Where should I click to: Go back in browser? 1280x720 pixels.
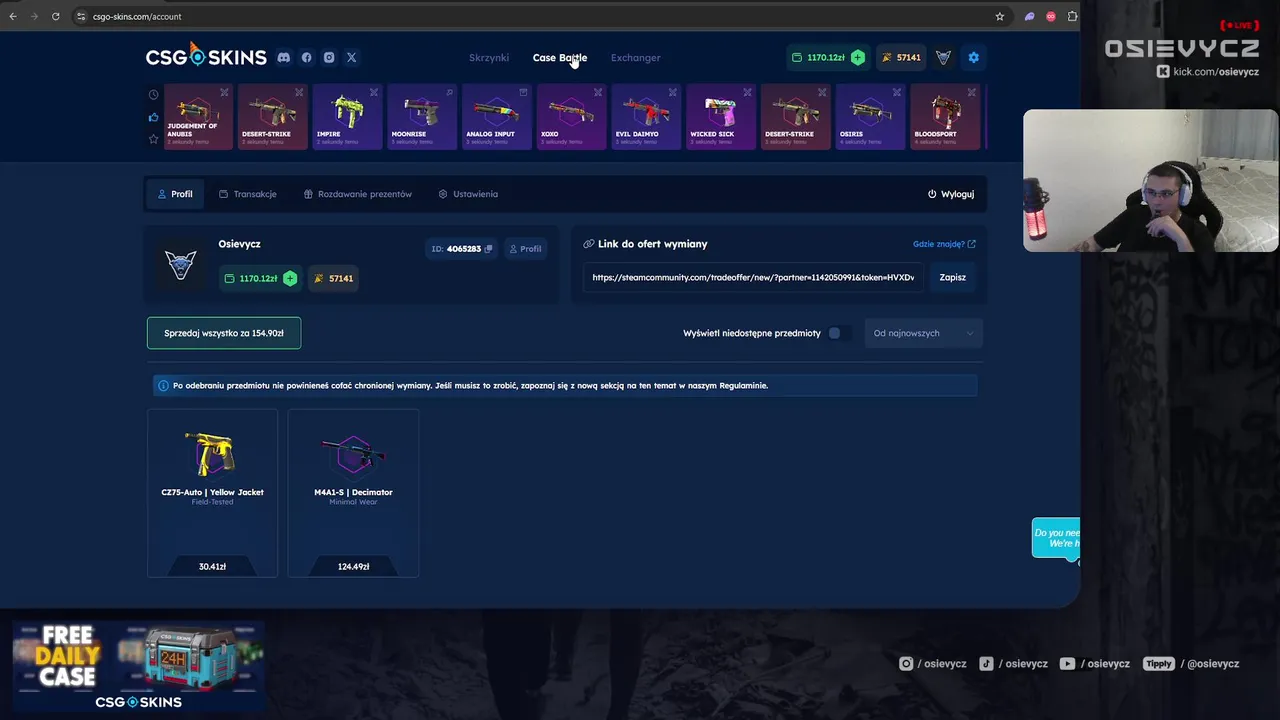click(13, 16)
